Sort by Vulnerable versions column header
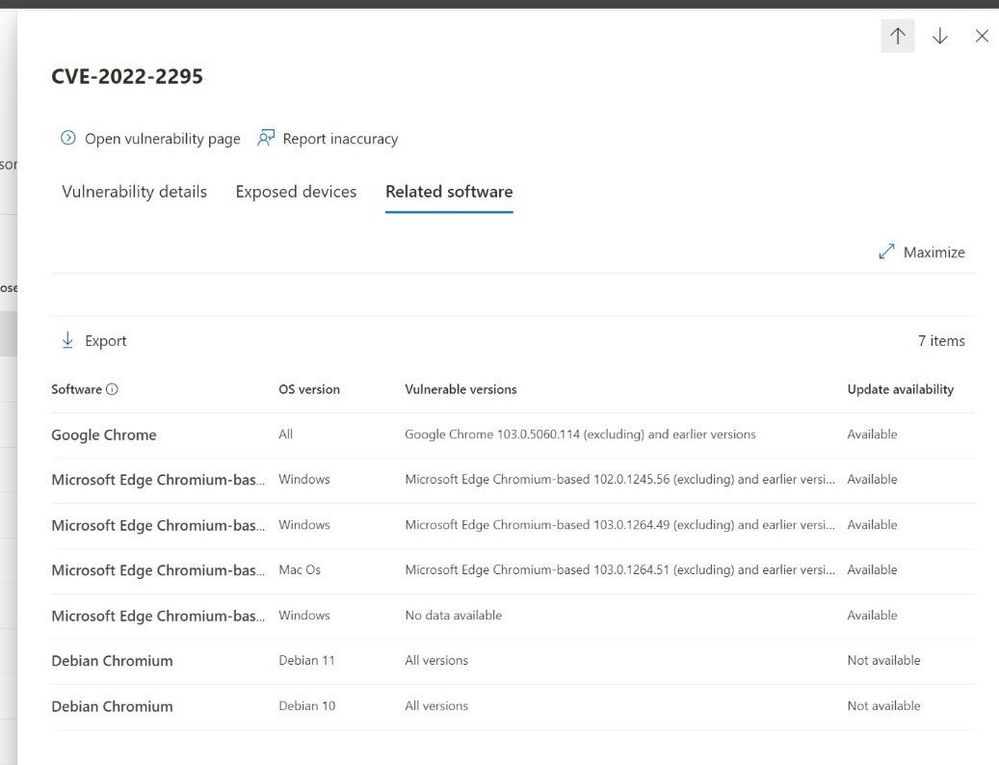Screen dimensions: 999x765 coord(461,389)
